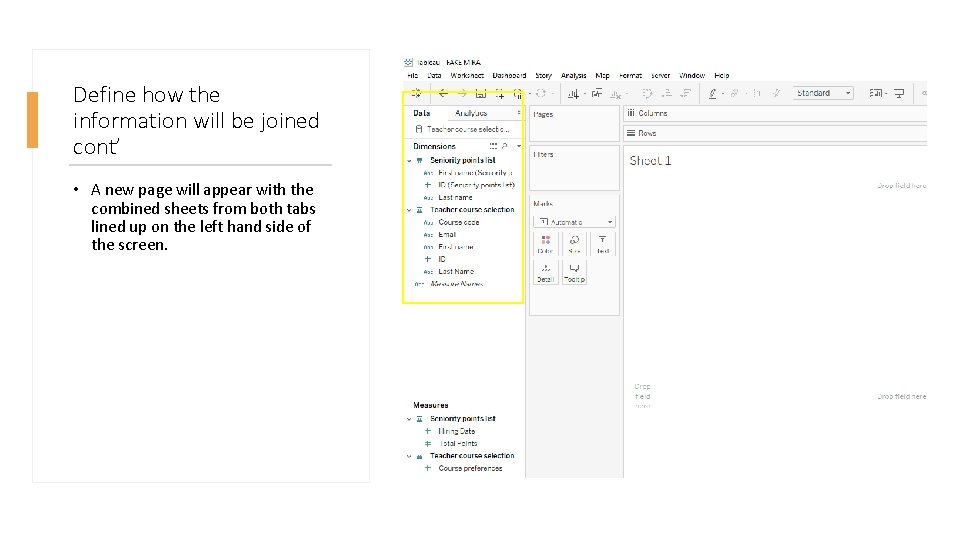Click the Clear sheet toolbar icon

615,94
